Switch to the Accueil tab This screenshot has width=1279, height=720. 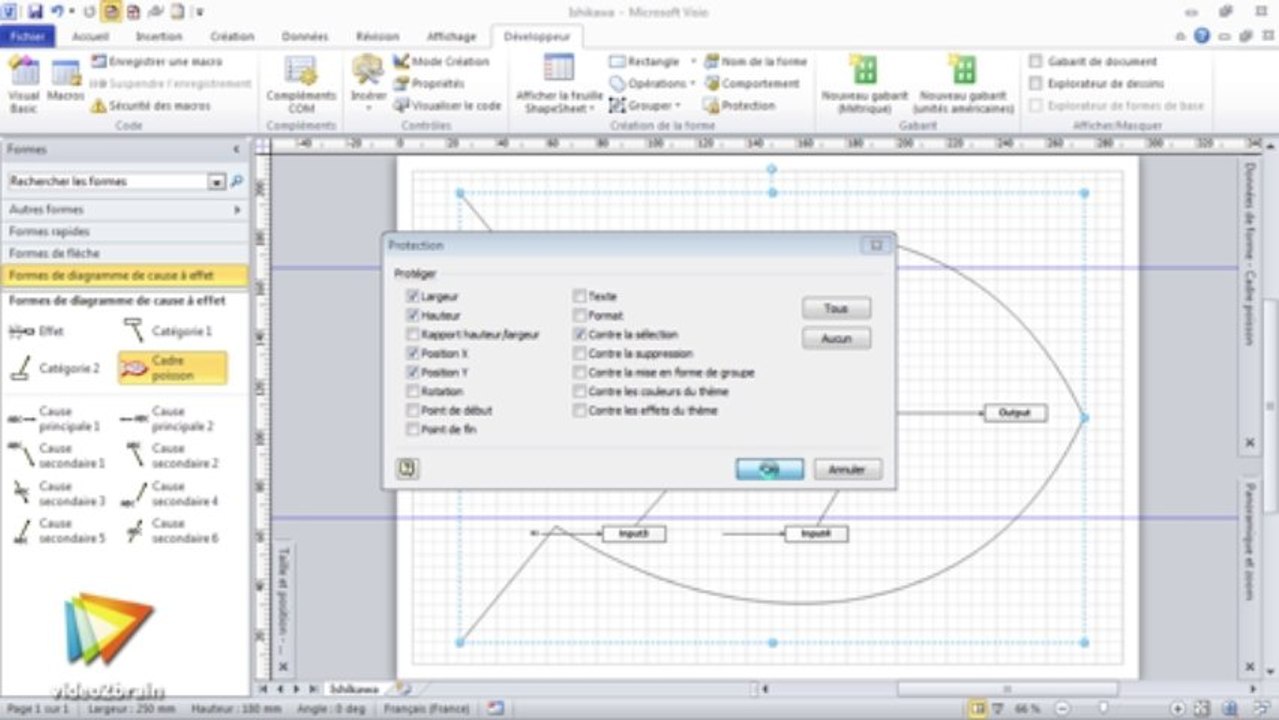pos(90,36)
